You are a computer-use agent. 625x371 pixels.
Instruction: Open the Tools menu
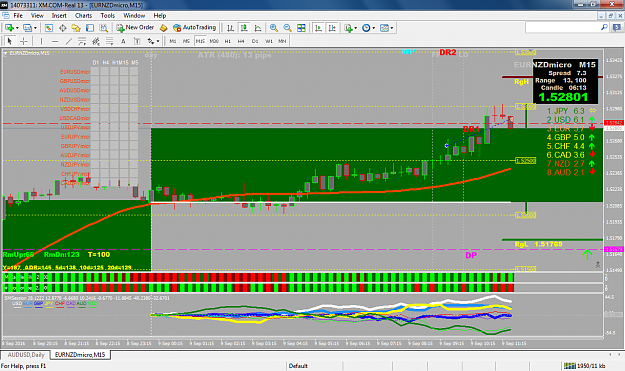(108, 16)
